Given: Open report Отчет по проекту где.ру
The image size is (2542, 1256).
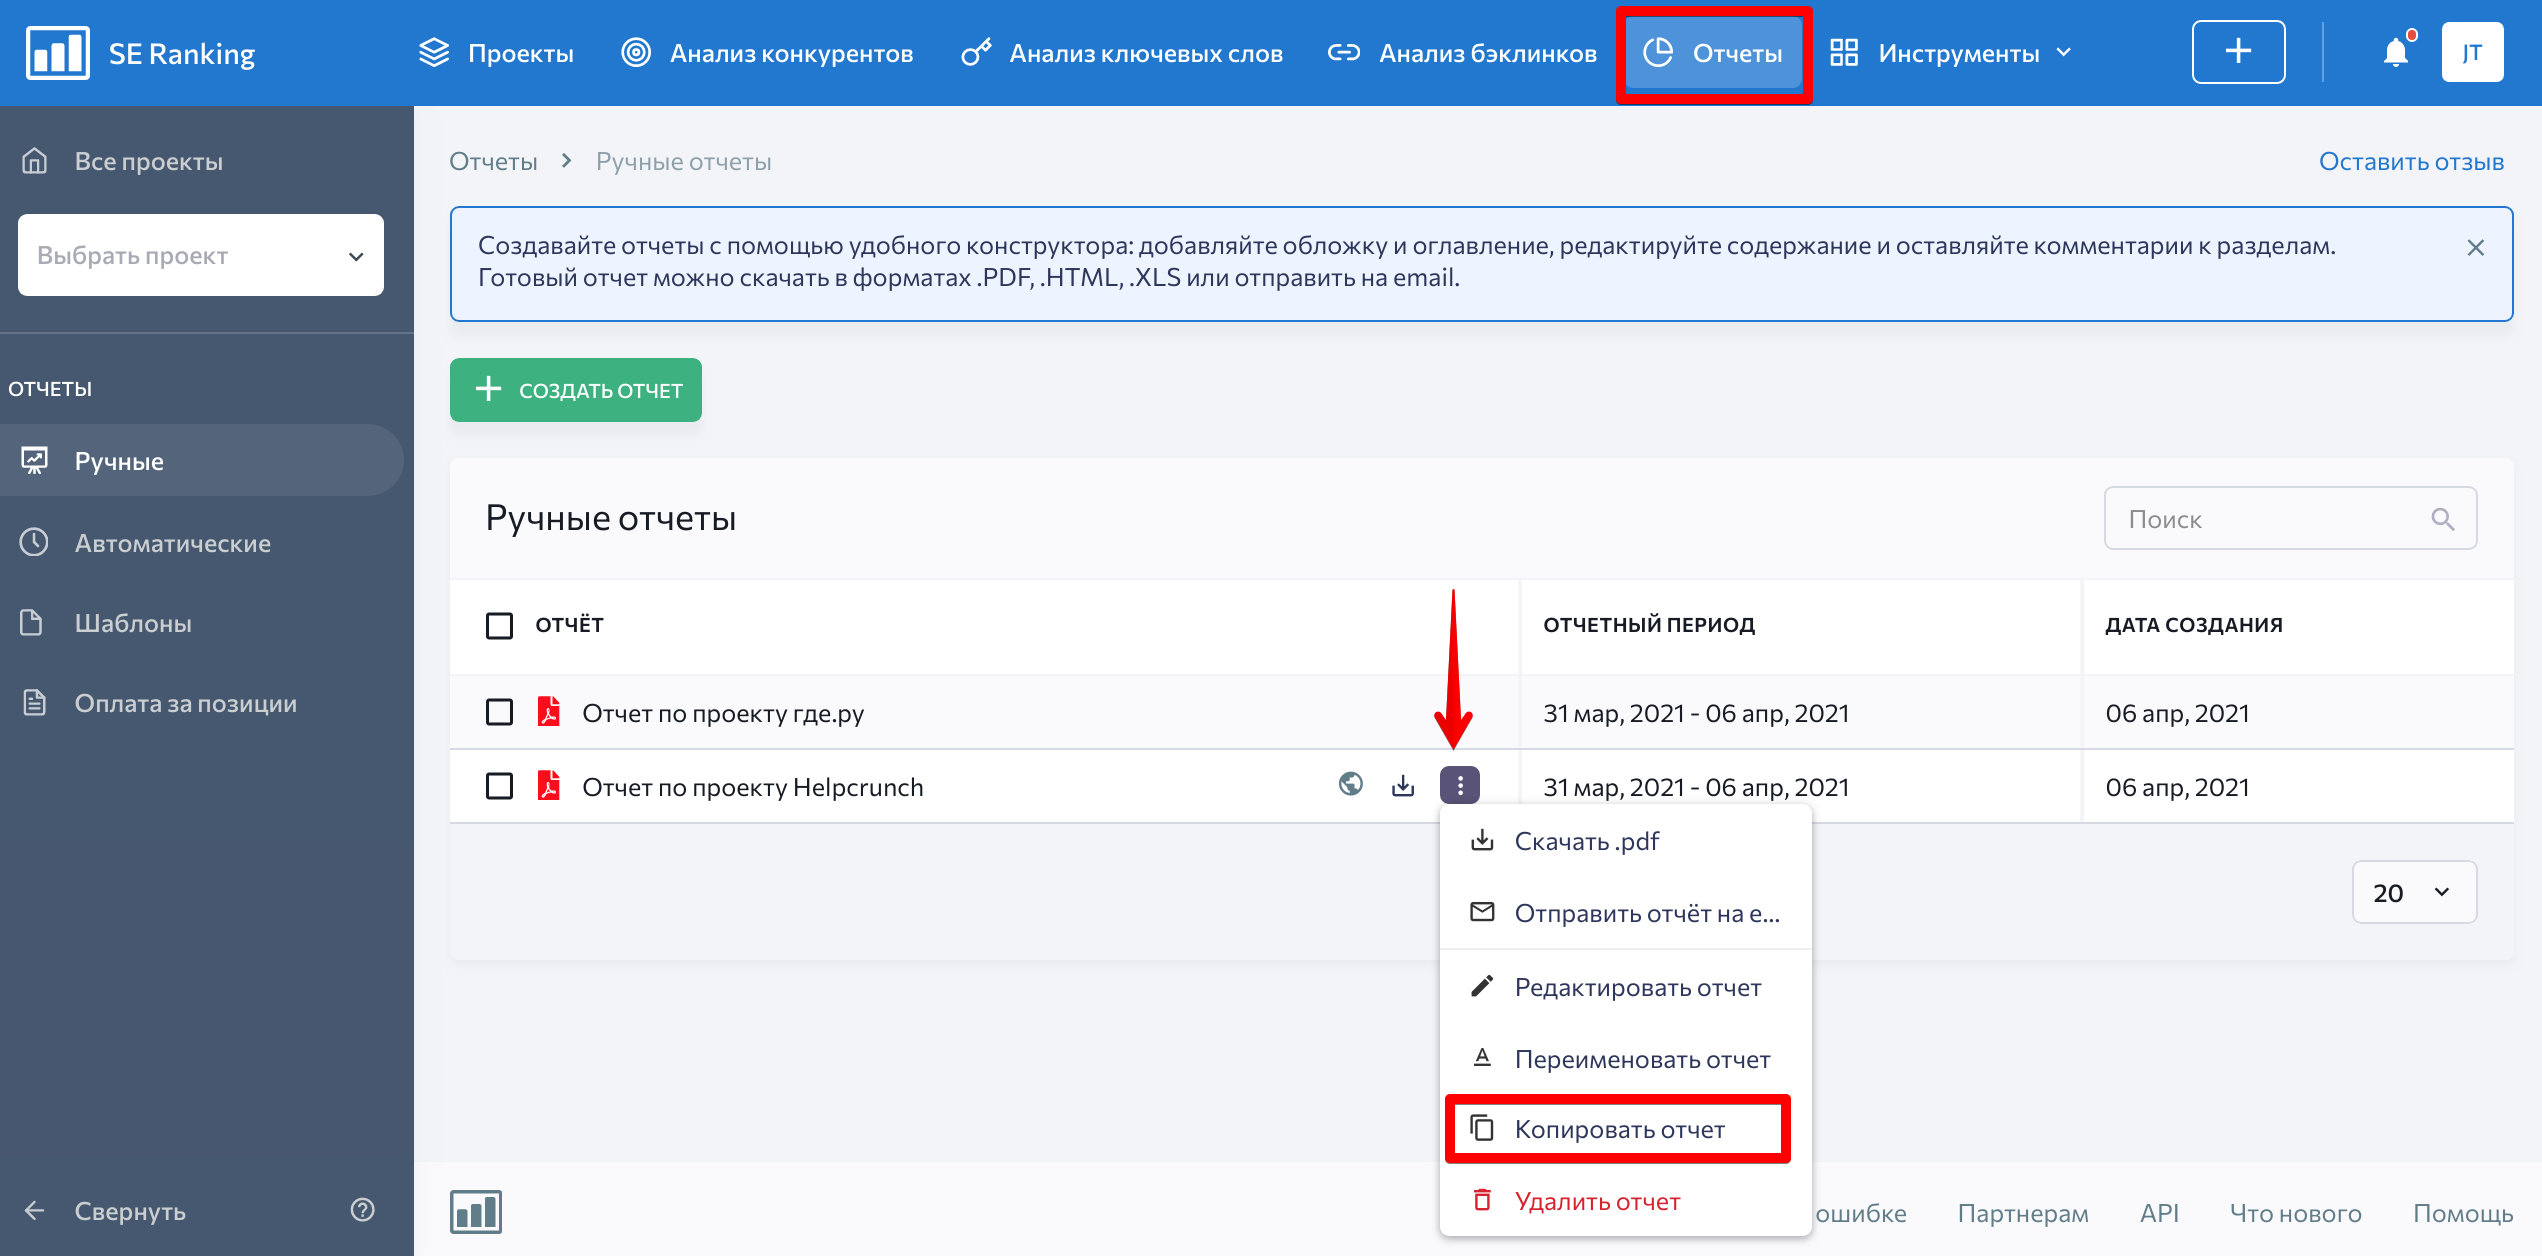Looking at the screenshot, I should coord(723,713).
